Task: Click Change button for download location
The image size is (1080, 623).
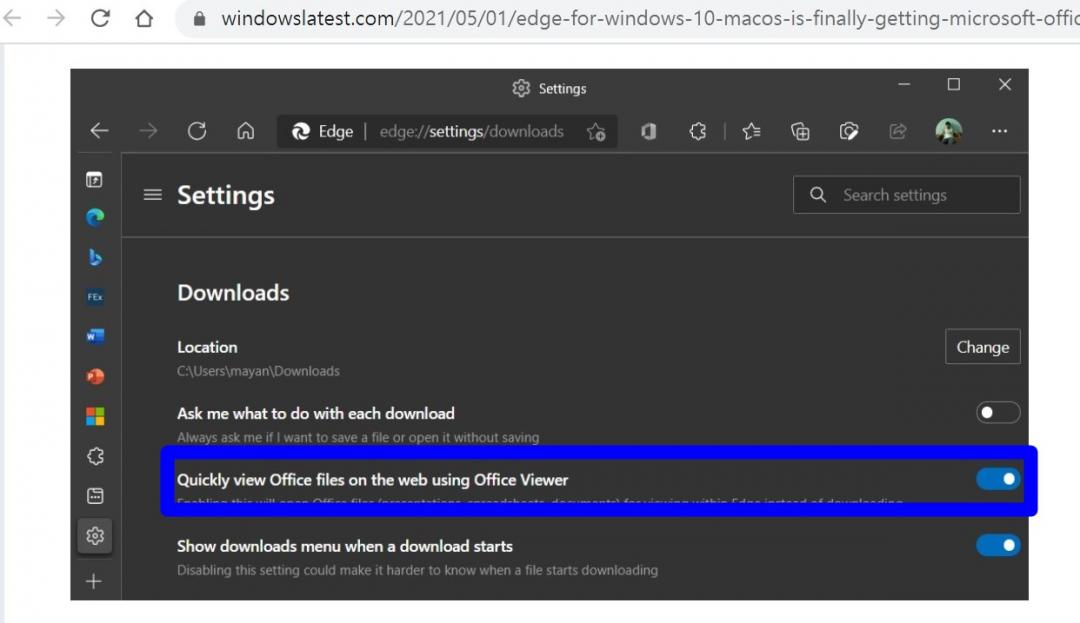Action: (982, 347)
